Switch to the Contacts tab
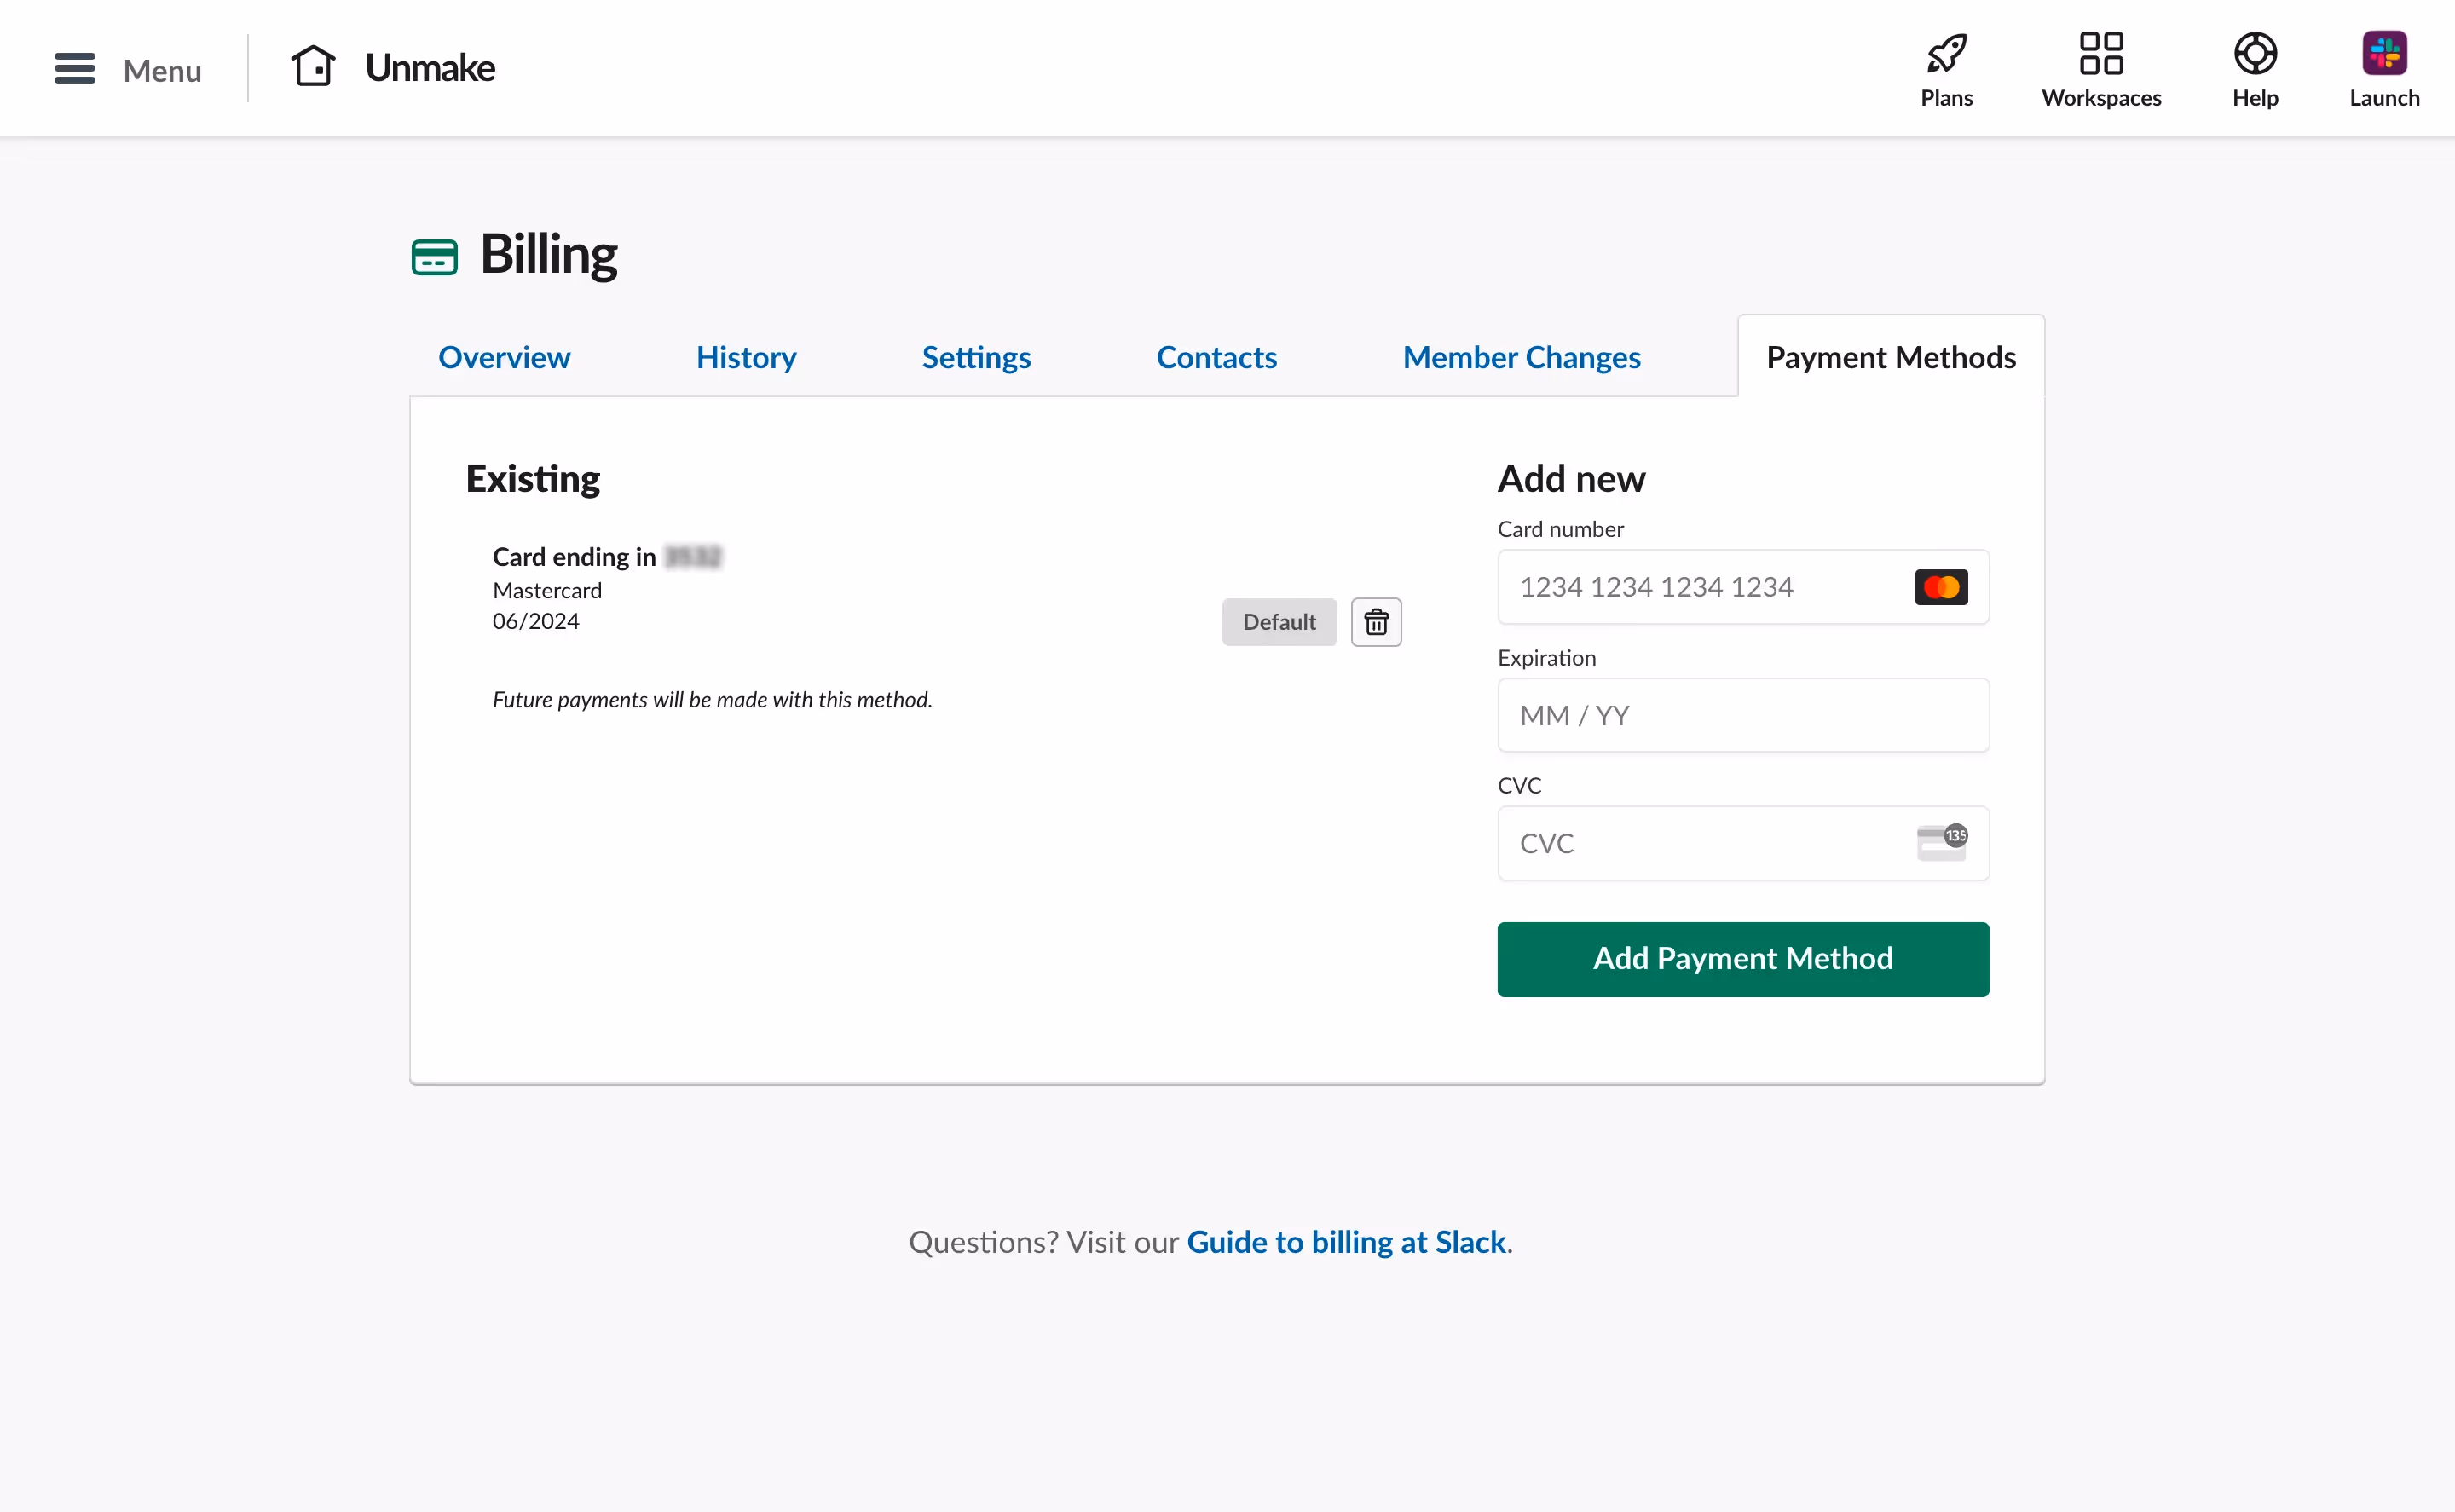The image size is (2455, 1512). click(1216, 357)
